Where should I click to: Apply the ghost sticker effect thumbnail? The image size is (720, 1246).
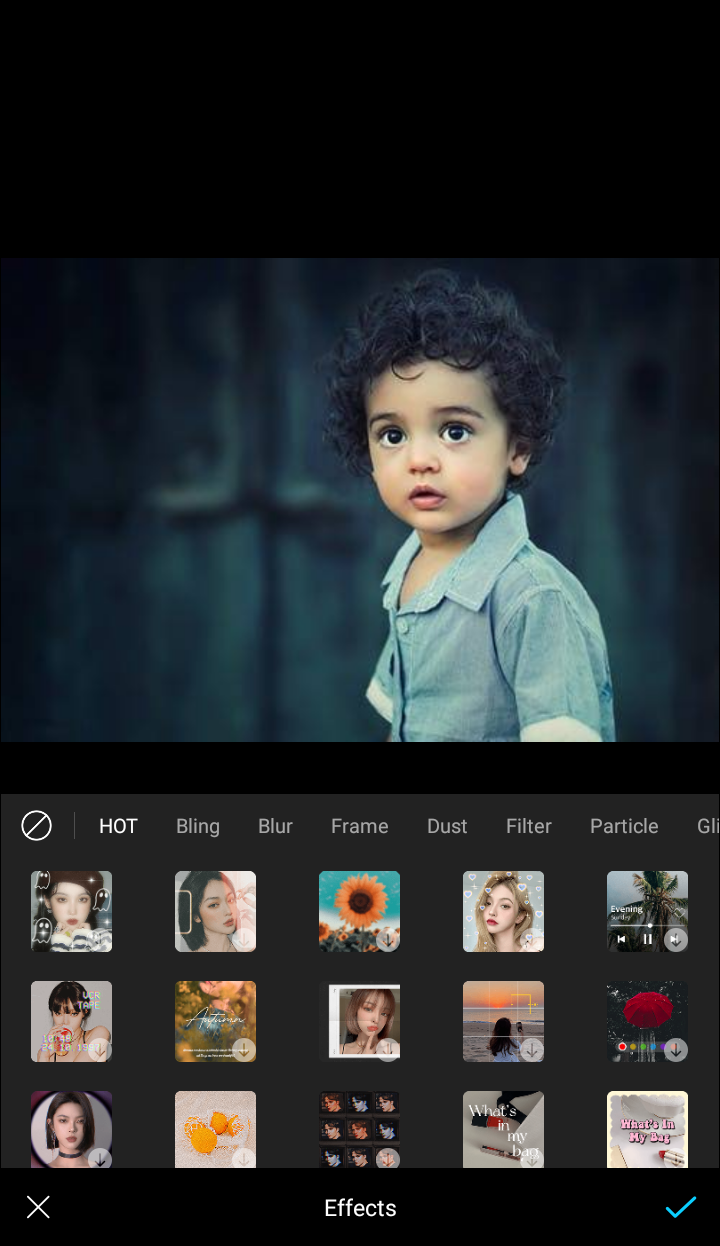(x=71, y=911)
